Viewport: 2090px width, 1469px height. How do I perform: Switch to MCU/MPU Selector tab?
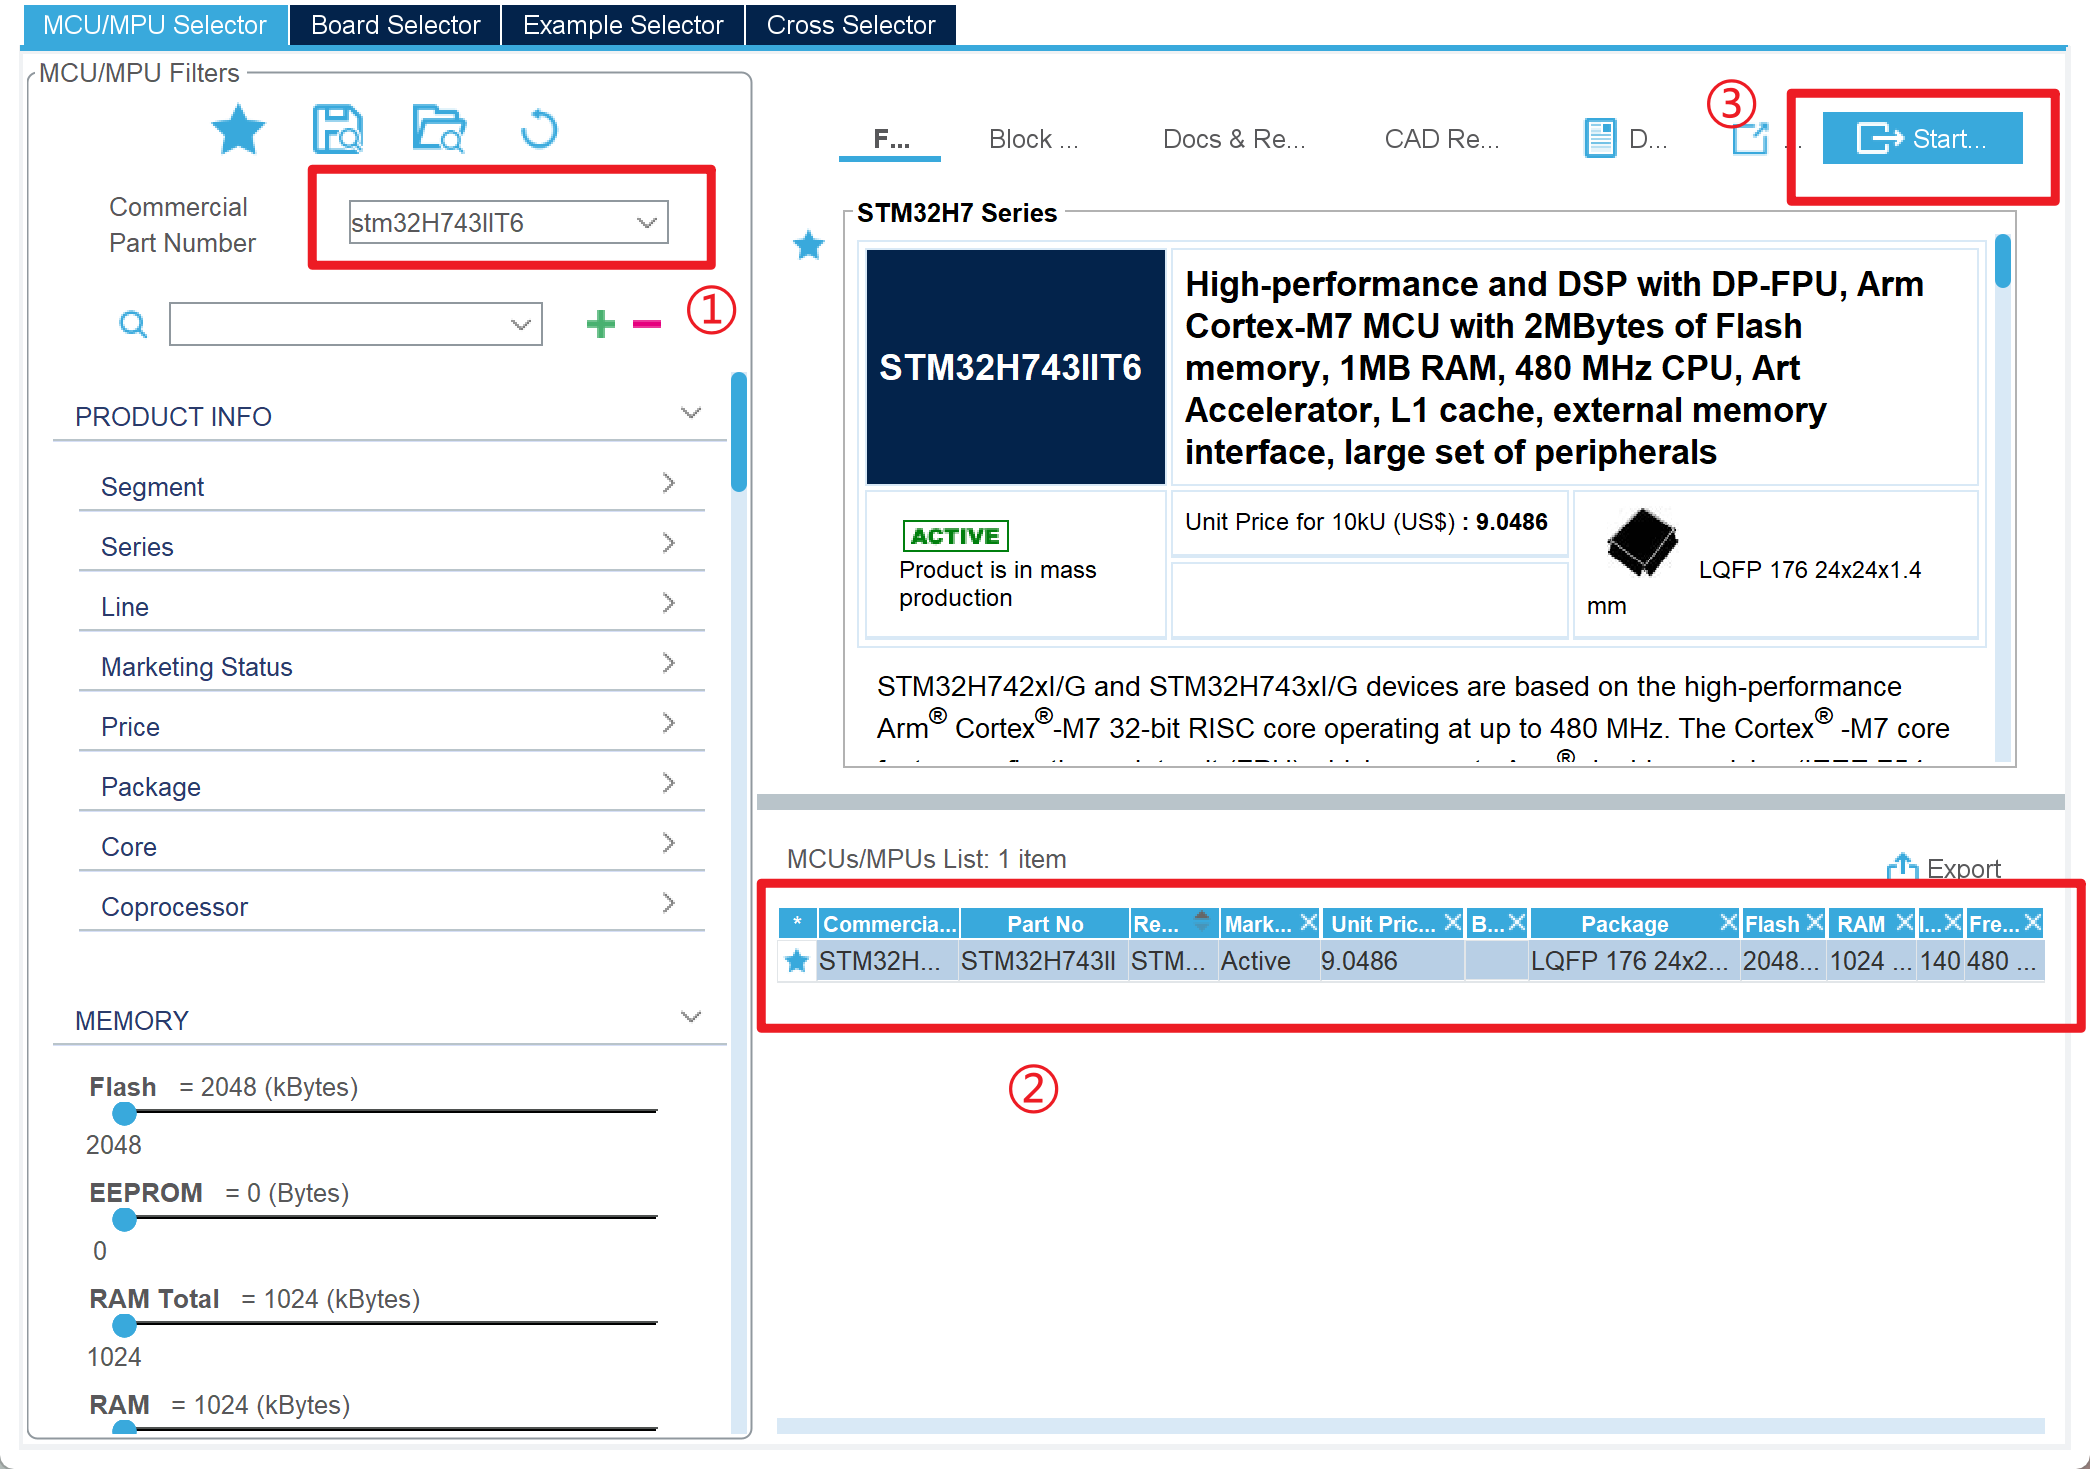click(x=155, y=25)
